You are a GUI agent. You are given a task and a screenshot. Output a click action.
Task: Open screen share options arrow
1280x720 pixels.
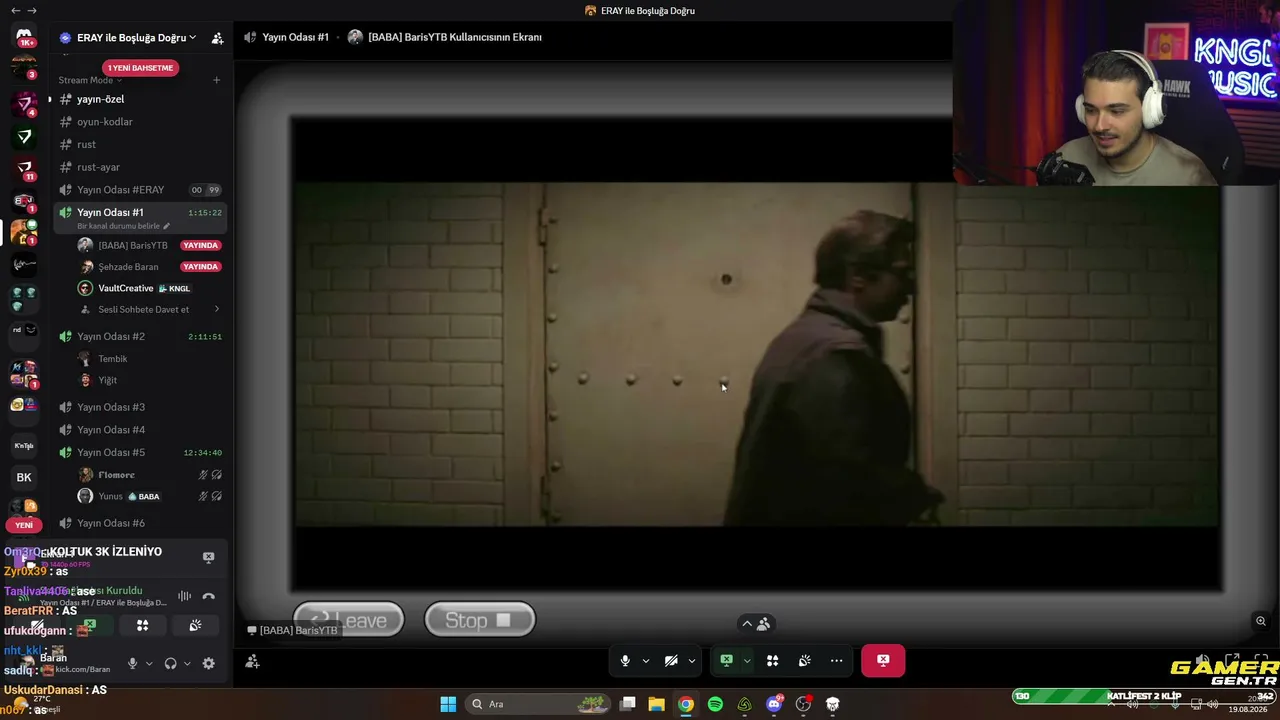746,660
